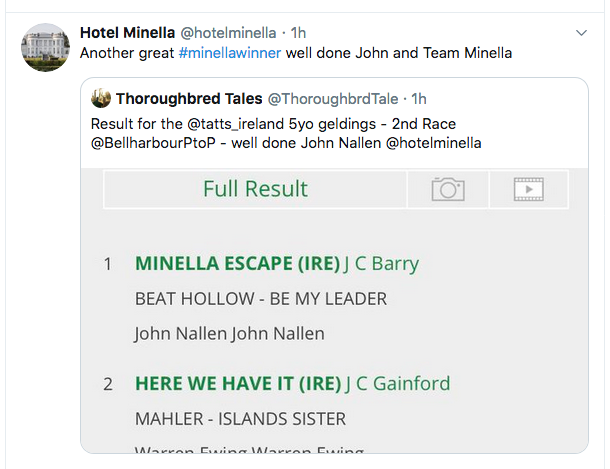Click the 1h timestamp of Hotel Minella tweet
610x469 pixels.
click(298, 33)
